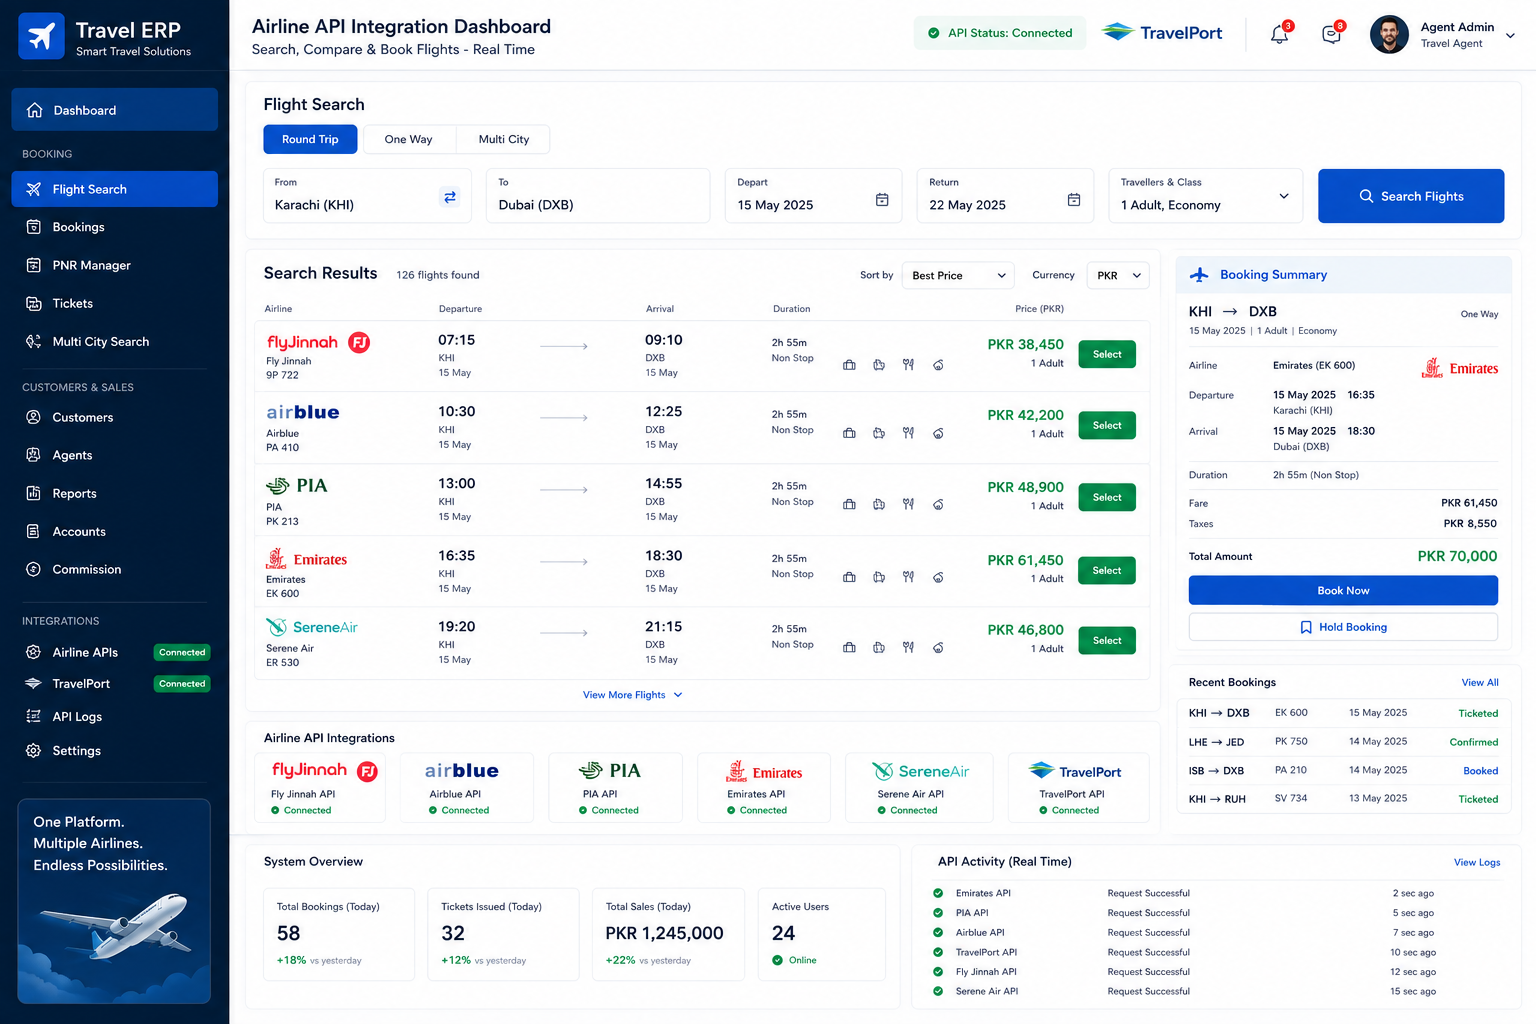Screen dimensions: 1536x1024
Task: Click the TravelPort API integration card
Action: [1079, 788]
